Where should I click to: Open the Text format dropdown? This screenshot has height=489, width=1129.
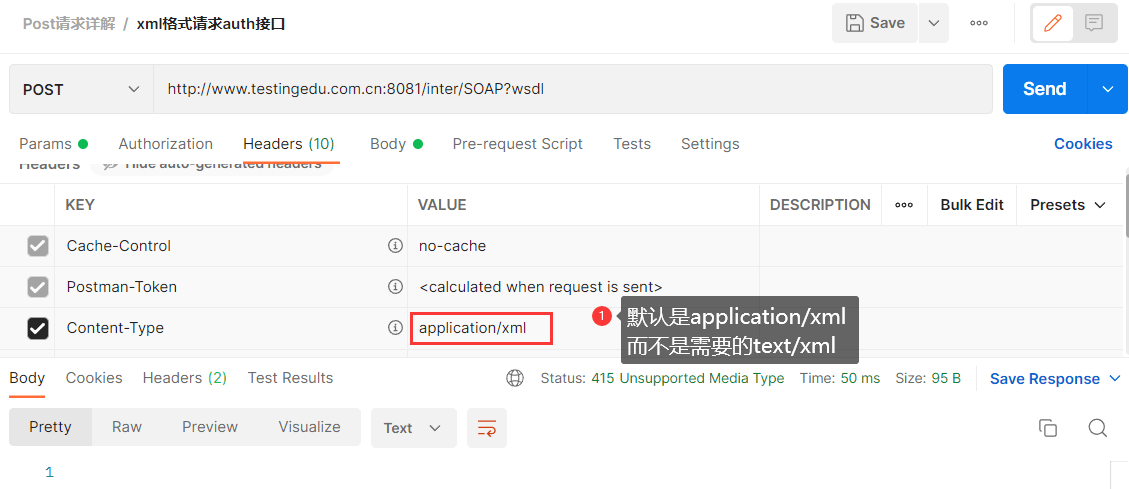[x=413, y=428]
